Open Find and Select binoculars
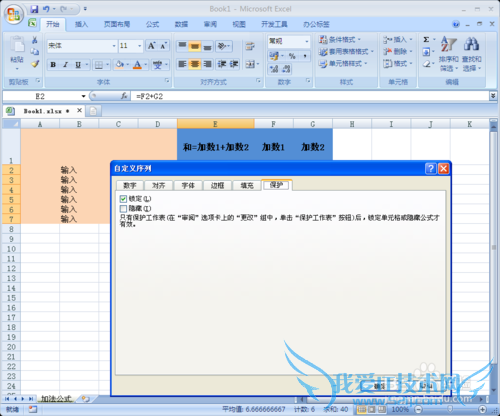The height and width of the screenshot is (416, 500). (471, 54)
